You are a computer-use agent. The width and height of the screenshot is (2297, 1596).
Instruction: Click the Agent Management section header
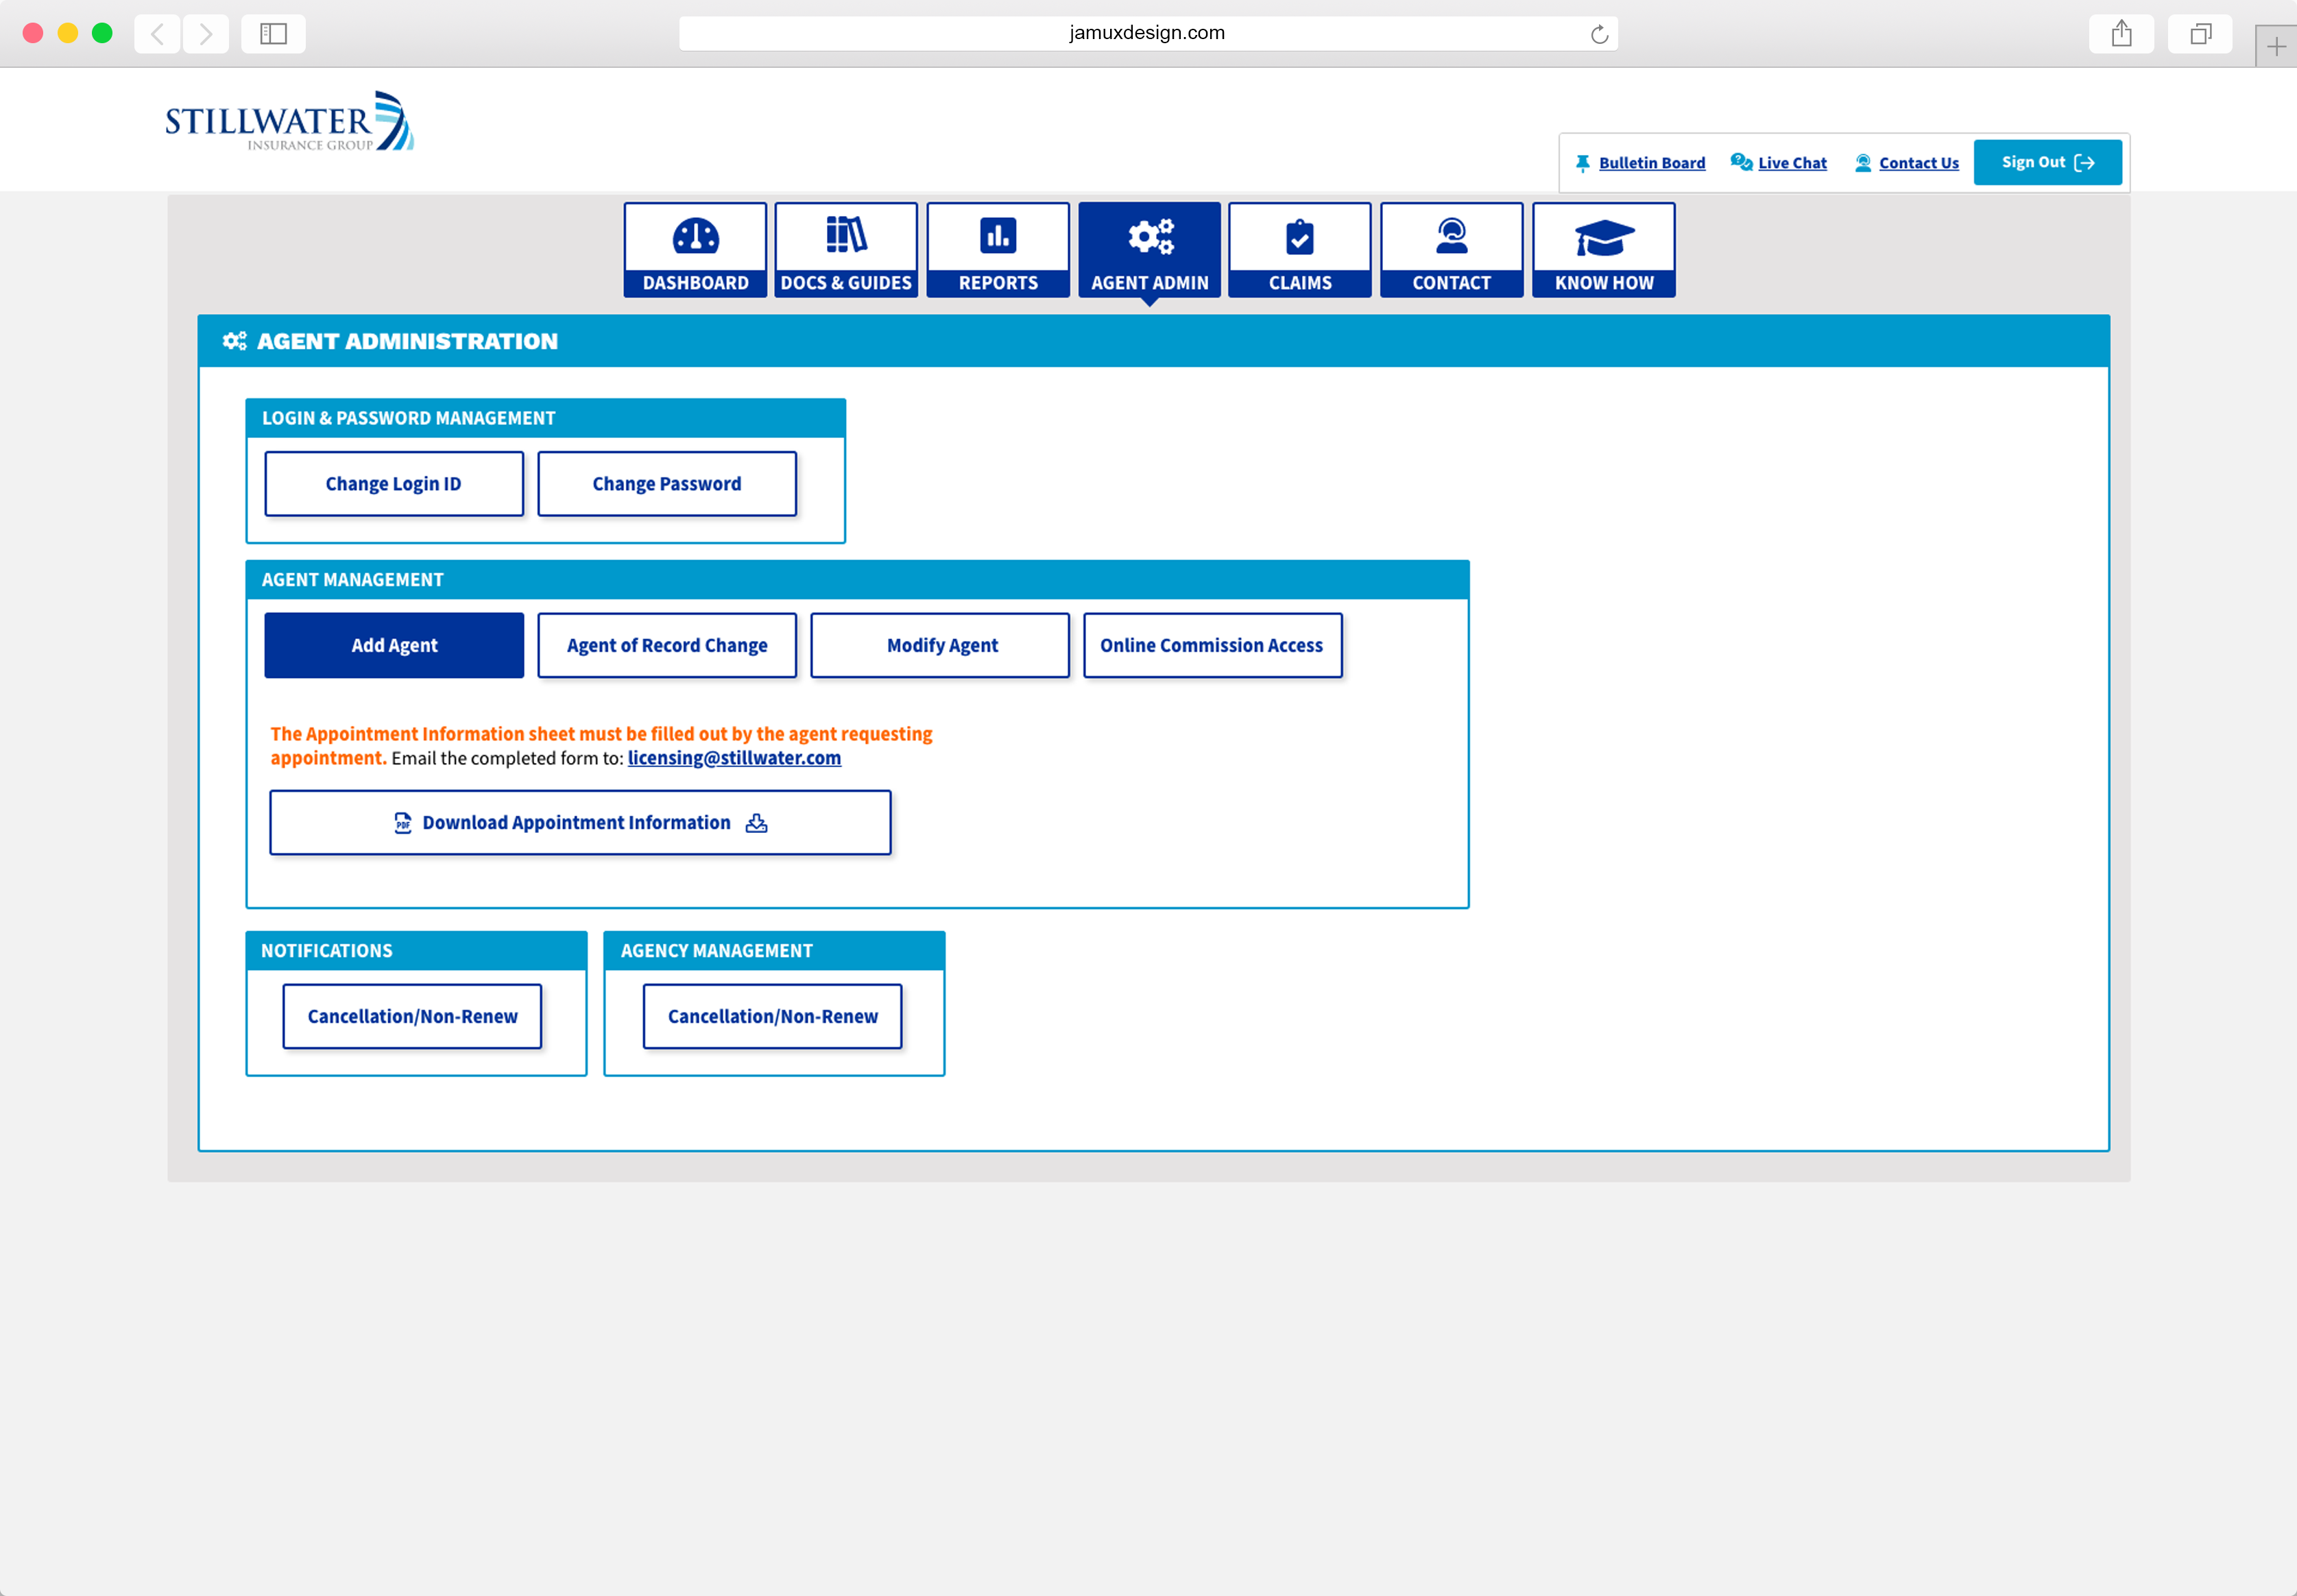click(x=857, y=580)
